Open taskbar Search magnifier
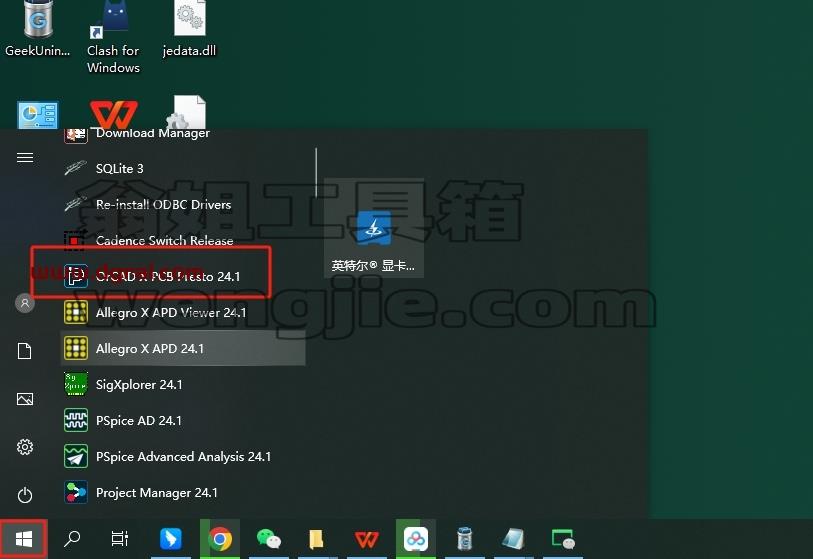The width and height of the screenshot is (813, 559). click(x=72, y=539)
